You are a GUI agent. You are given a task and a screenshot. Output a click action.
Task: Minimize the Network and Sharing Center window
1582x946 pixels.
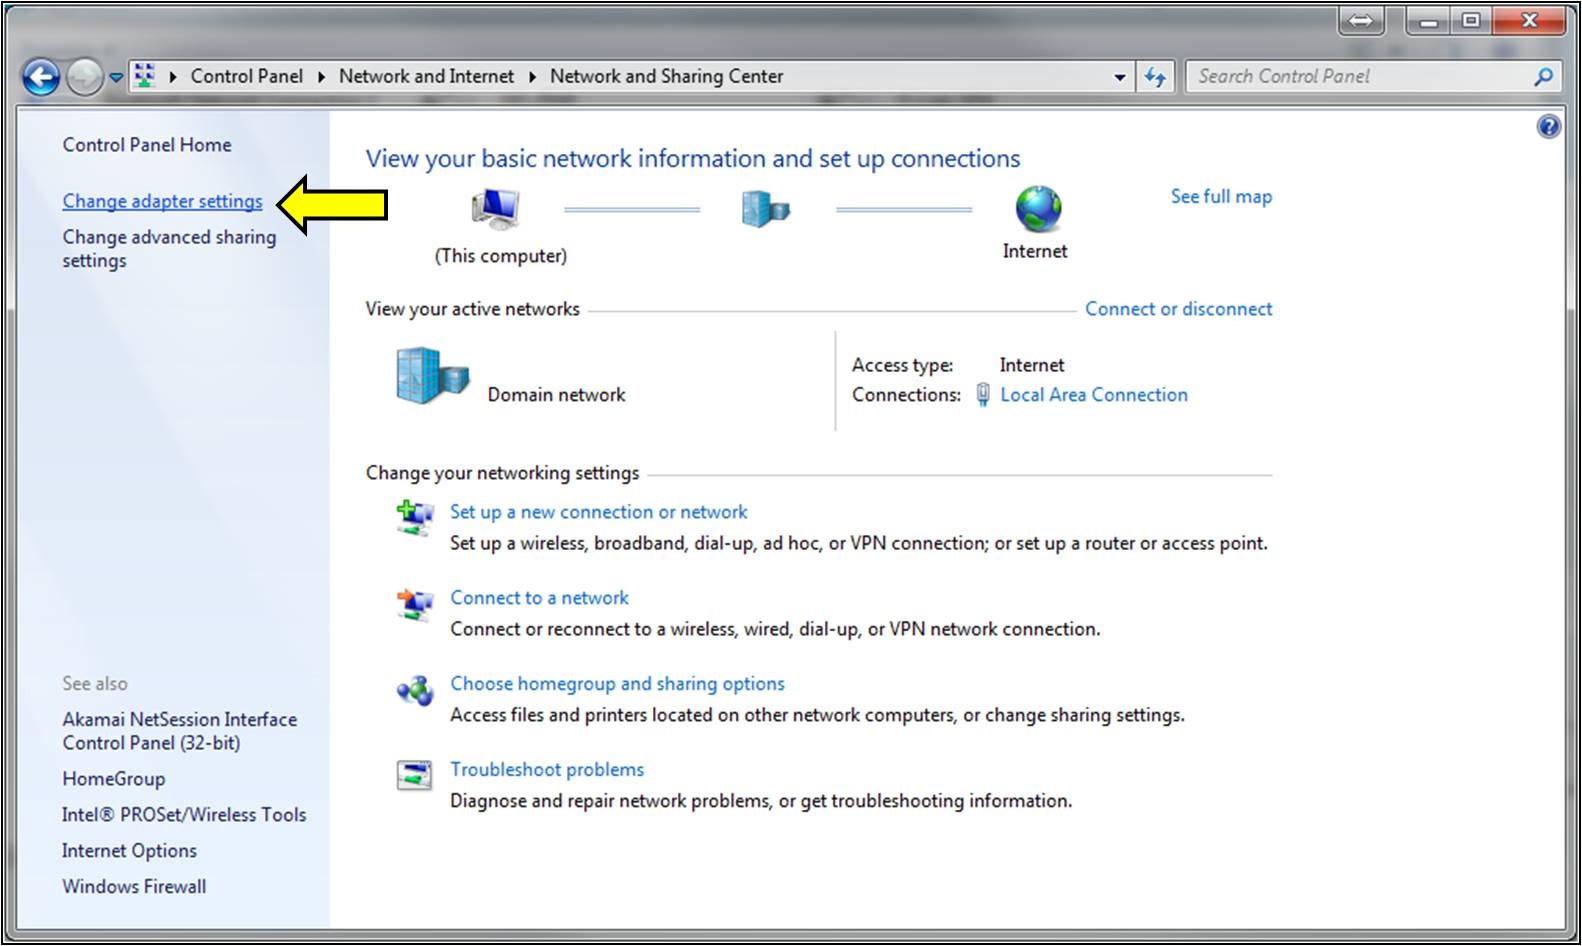[x=1428, y=20]
